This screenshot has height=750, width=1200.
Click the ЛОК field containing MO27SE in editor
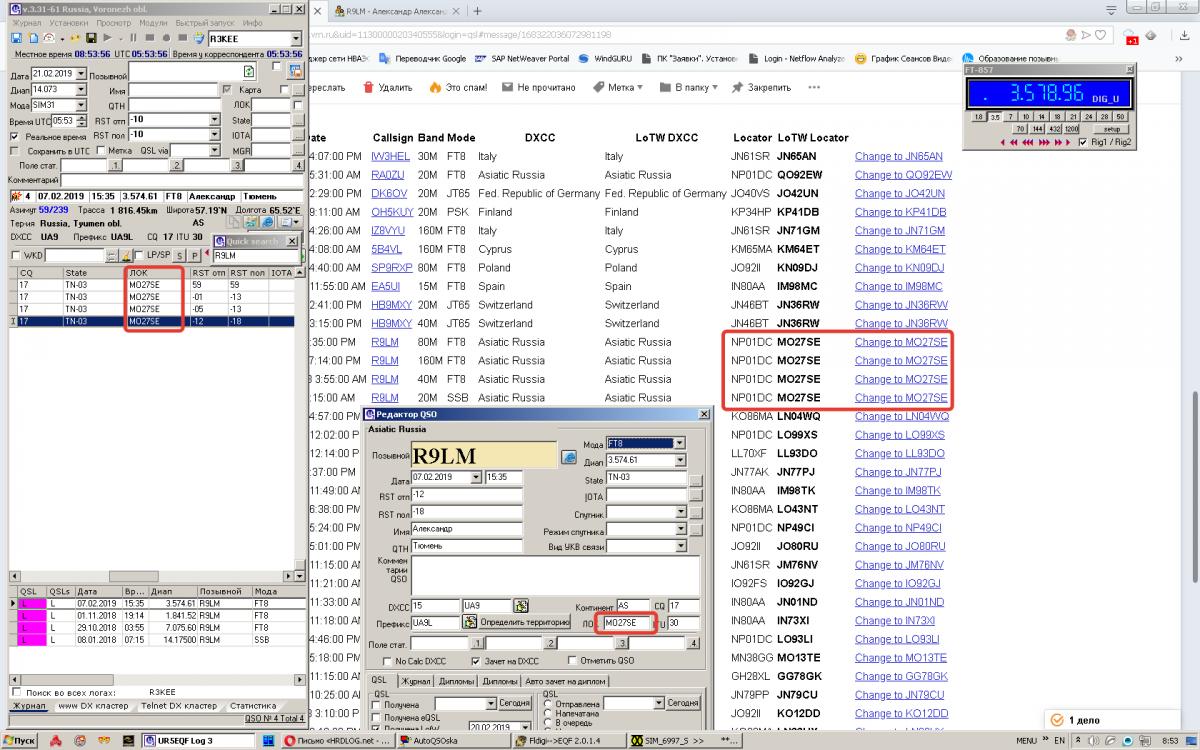tap(628, 623)
